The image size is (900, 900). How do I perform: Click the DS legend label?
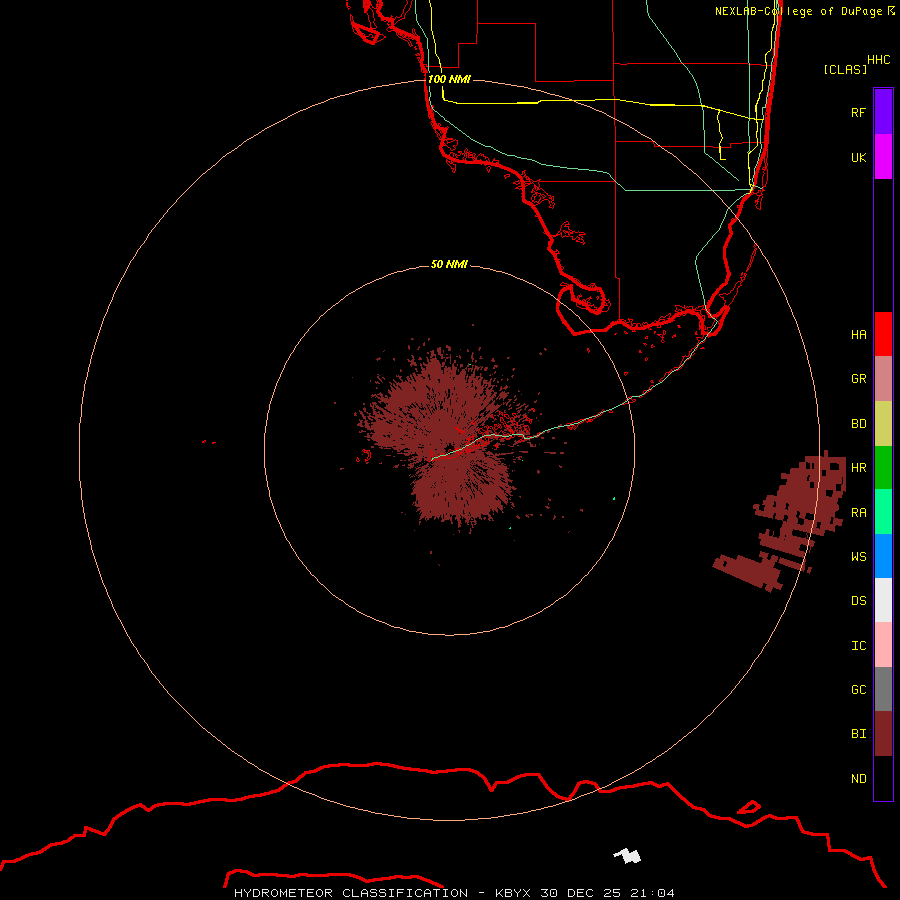coord(858,600)
